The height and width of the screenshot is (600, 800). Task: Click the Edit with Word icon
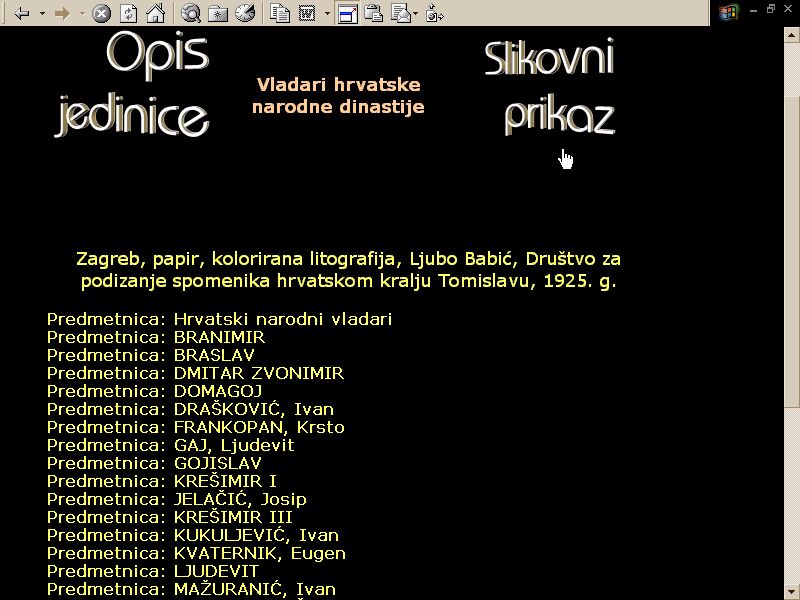pyautogui.click(x=307, y=14)
